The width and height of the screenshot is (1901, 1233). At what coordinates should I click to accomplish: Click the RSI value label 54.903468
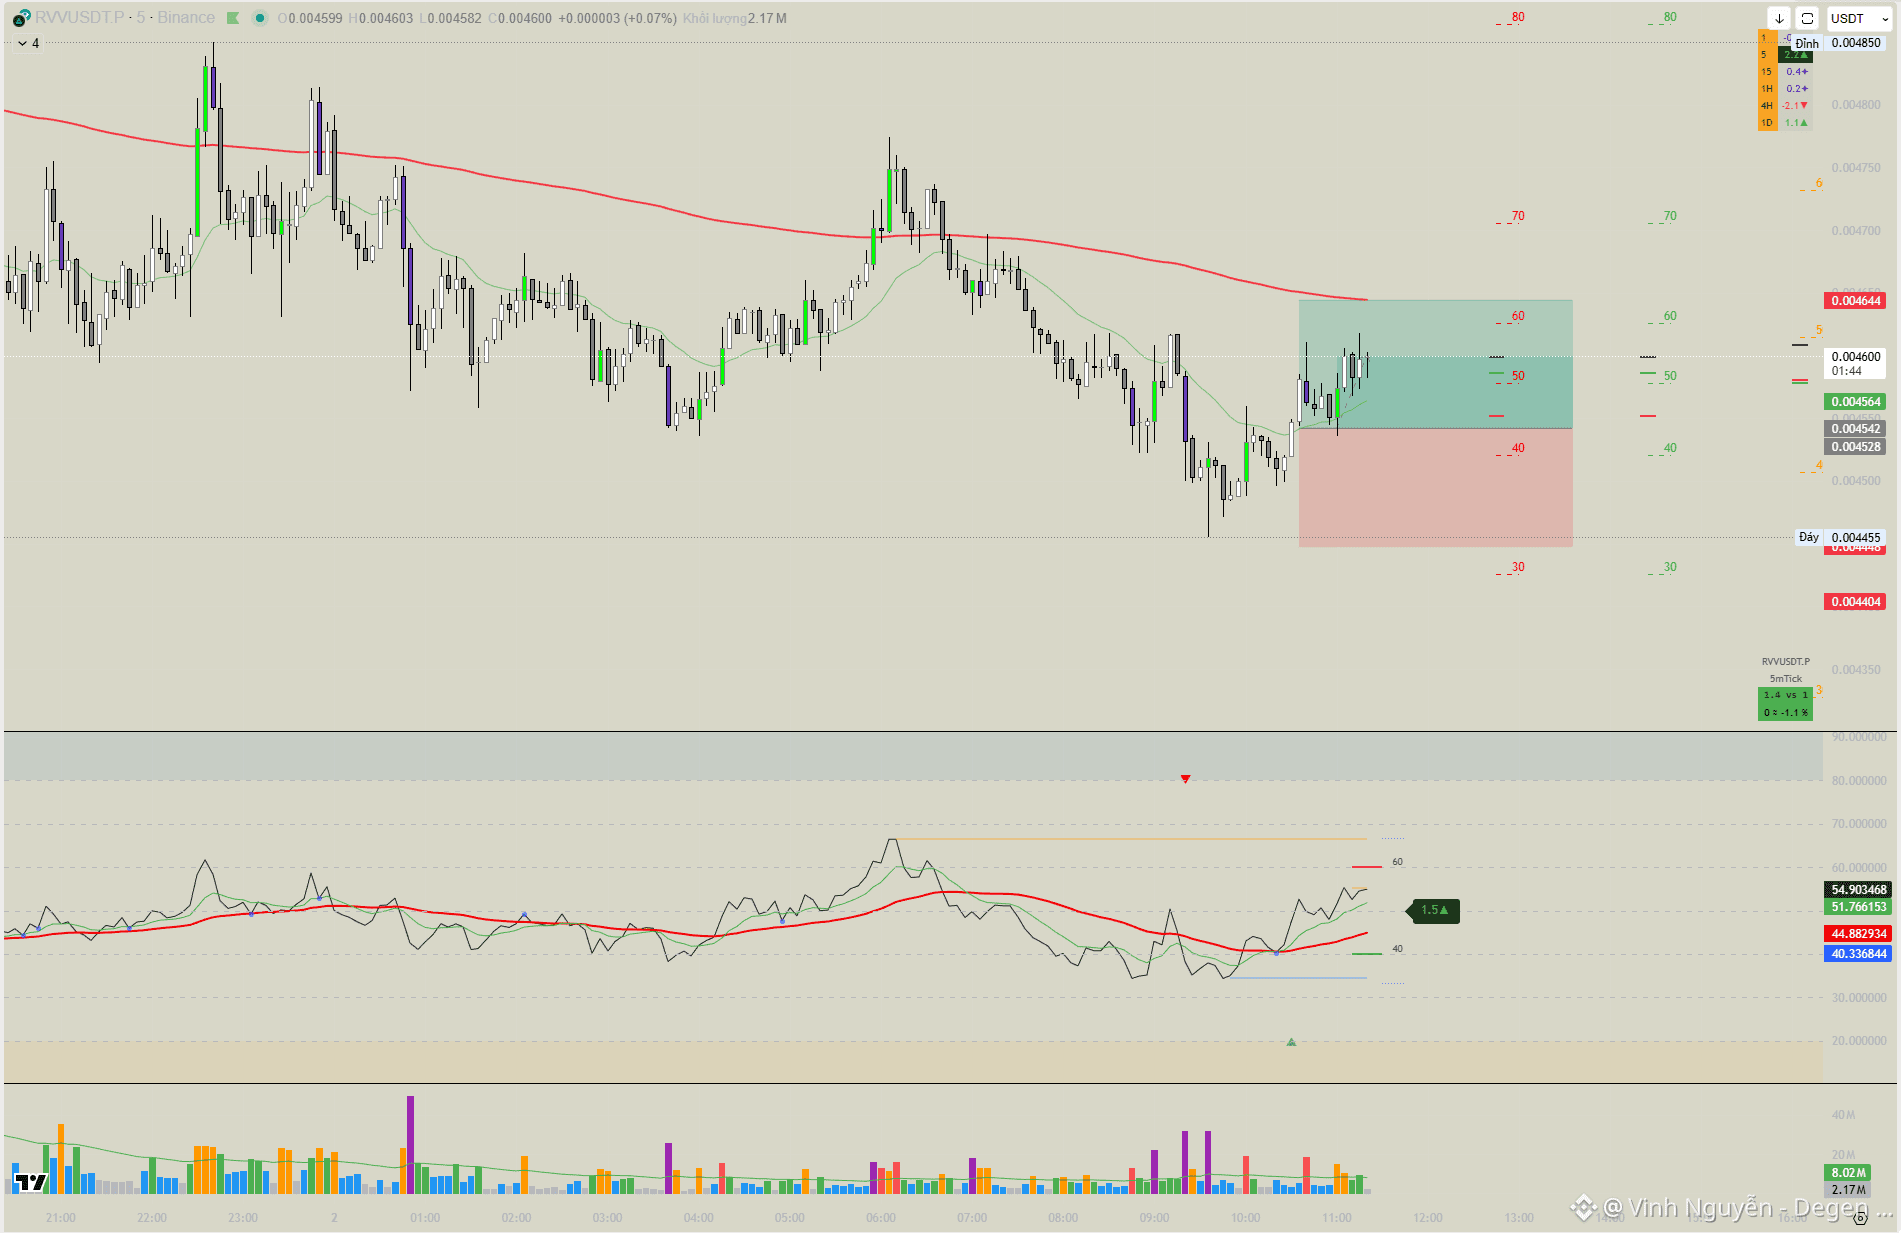(x=1858, y=890)
